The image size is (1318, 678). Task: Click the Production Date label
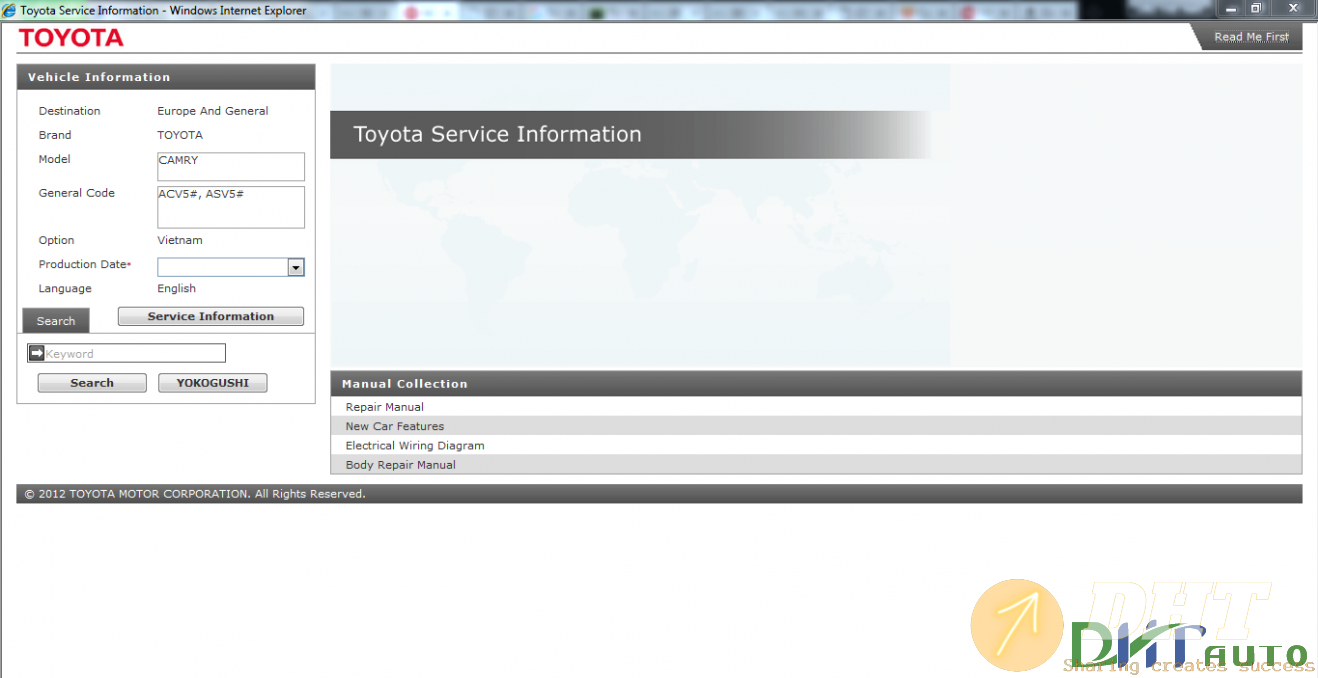(83, 264)
